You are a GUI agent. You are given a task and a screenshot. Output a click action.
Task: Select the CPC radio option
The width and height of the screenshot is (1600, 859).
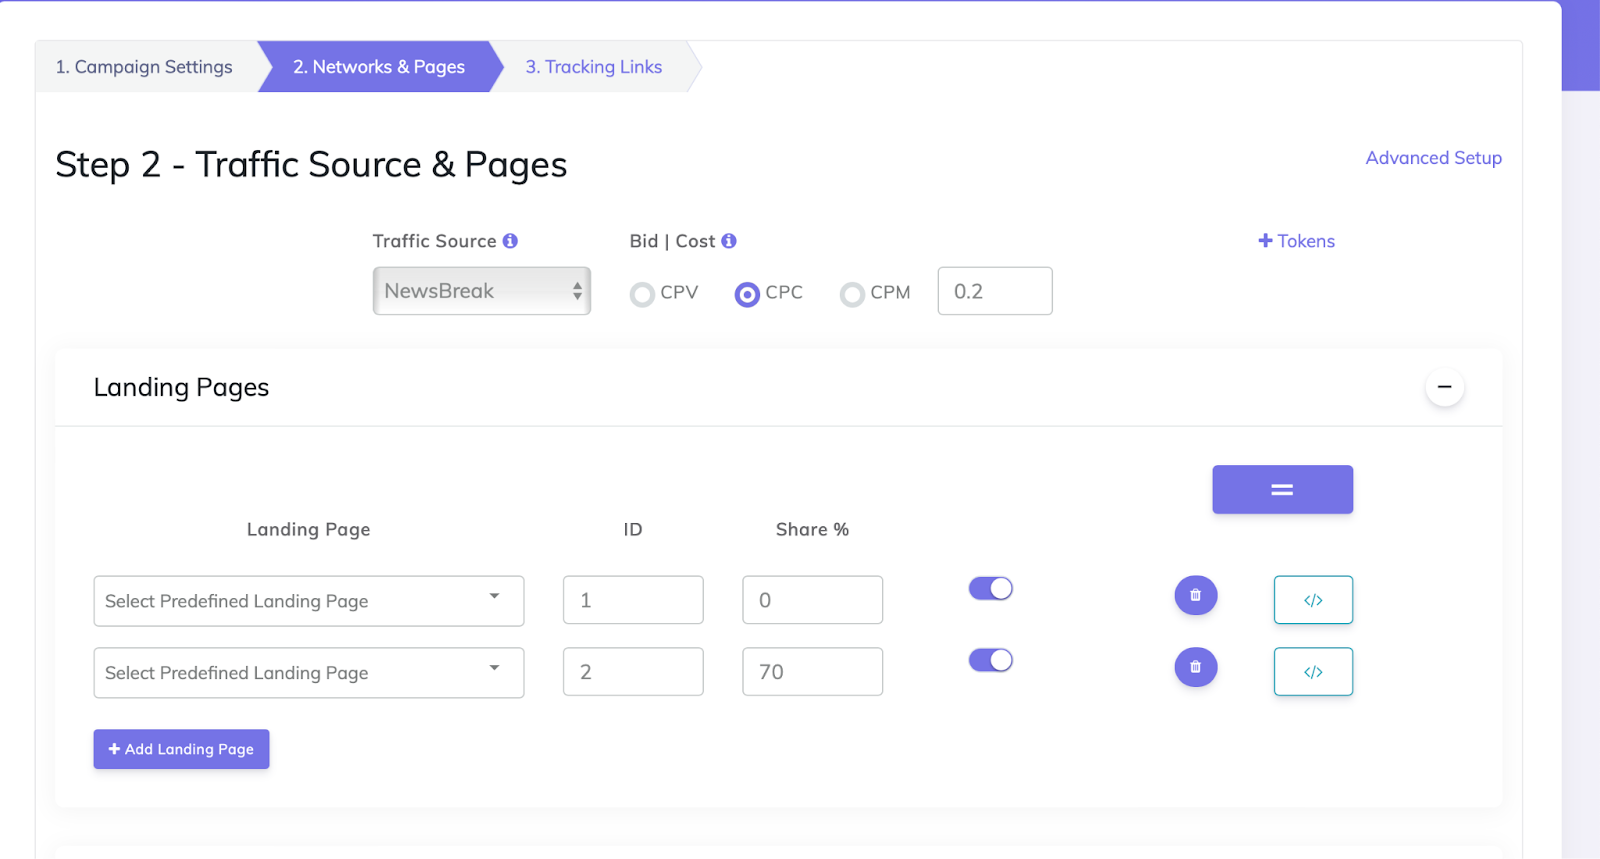[747, 294]
